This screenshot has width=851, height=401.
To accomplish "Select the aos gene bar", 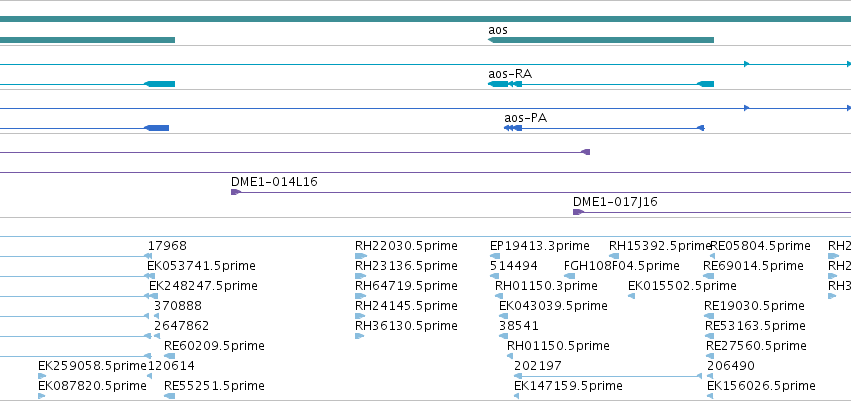I will [x=601, y=40].
